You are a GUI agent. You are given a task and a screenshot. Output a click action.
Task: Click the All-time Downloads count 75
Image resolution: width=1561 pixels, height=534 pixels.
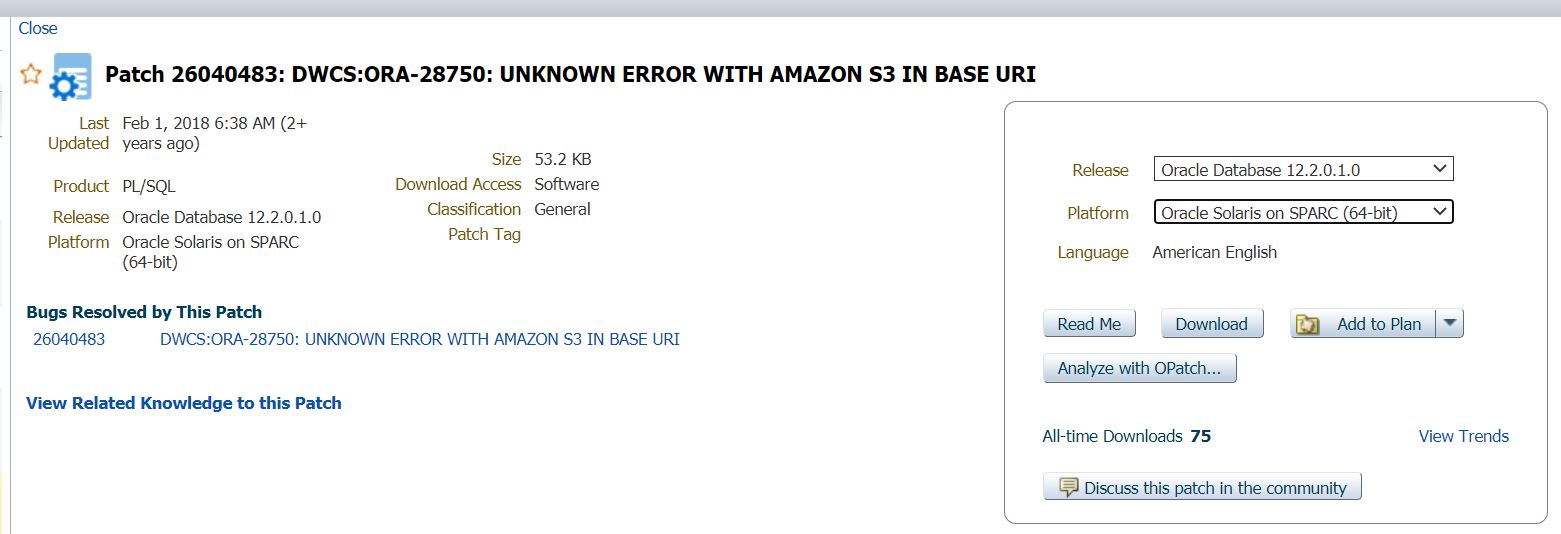(1200, 436)
